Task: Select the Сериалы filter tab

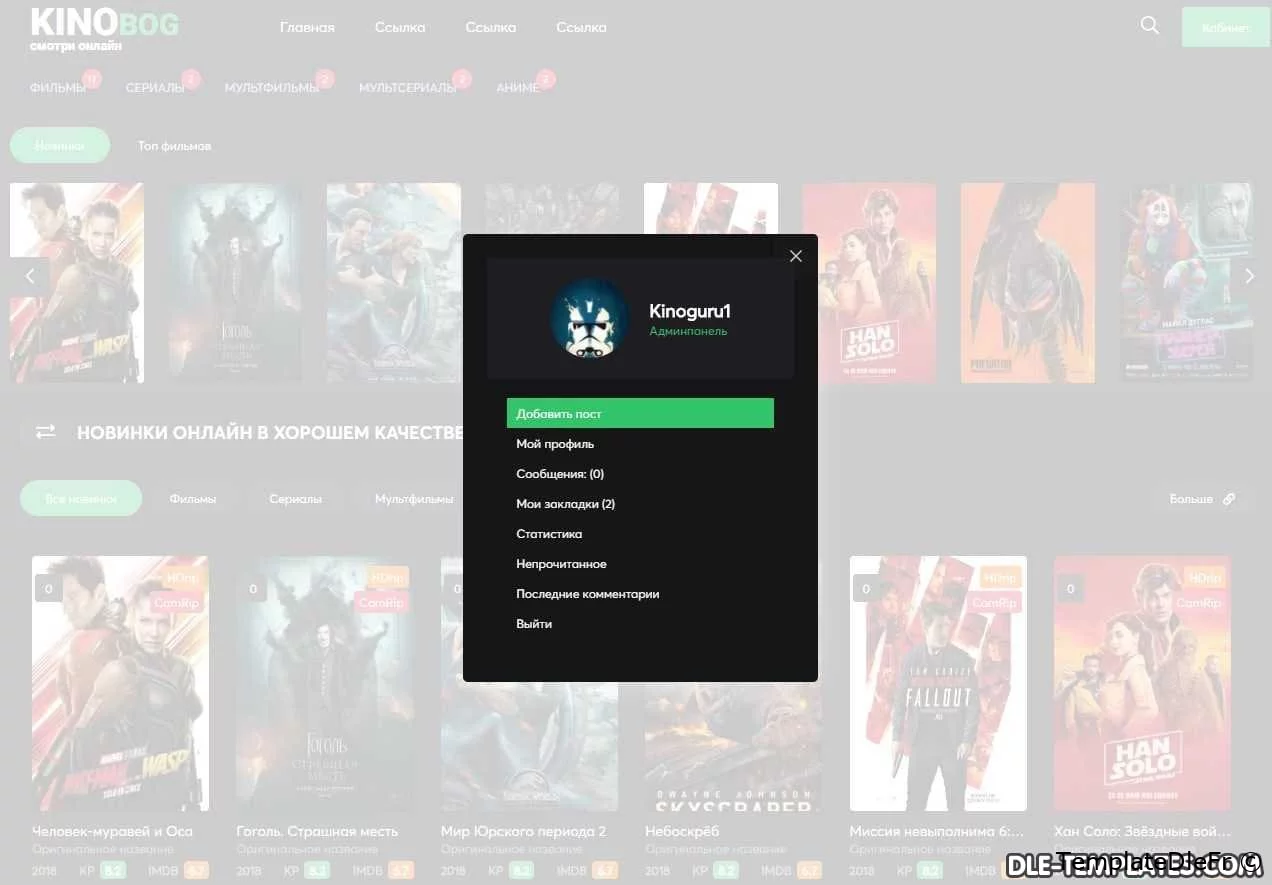Action: point(295,499)
